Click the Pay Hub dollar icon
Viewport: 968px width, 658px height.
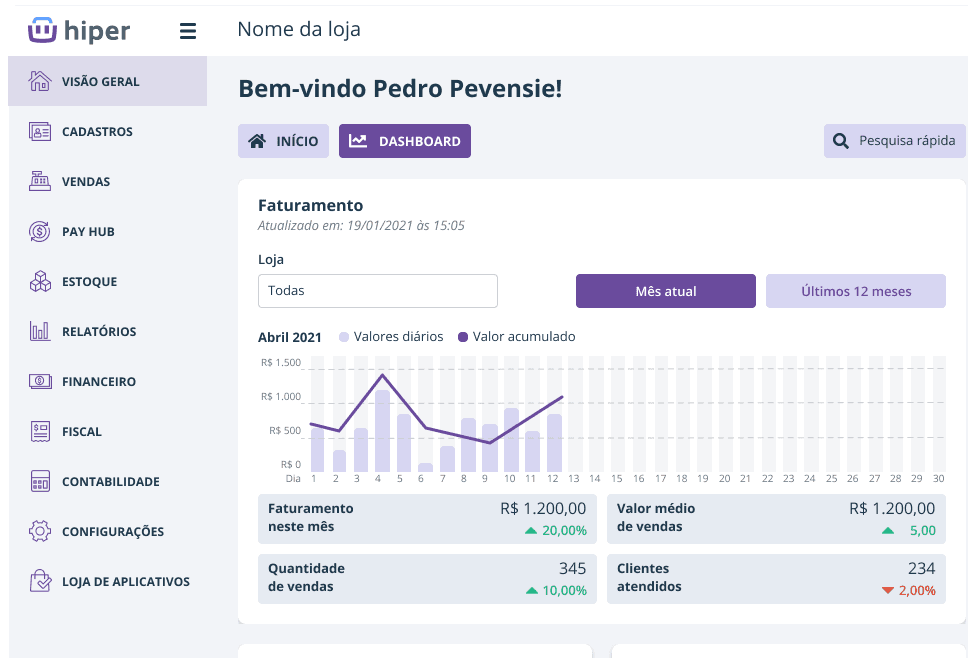coord(40,231)
